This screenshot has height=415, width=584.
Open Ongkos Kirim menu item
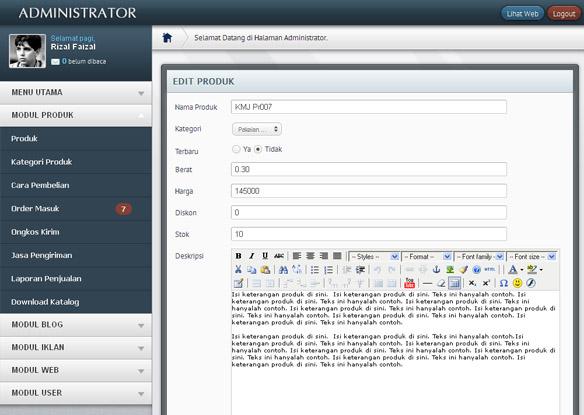coord(76,232)
